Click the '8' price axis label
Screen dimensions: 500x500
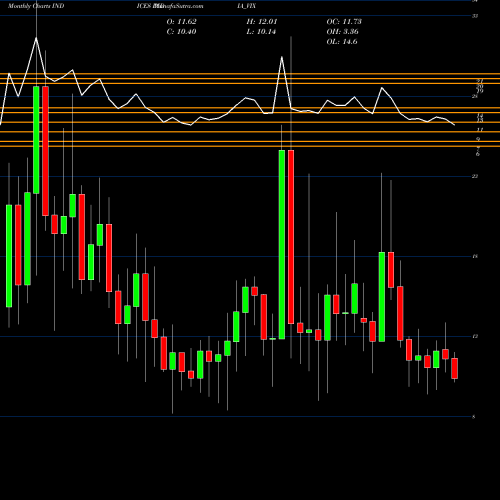tap(474, 417)
